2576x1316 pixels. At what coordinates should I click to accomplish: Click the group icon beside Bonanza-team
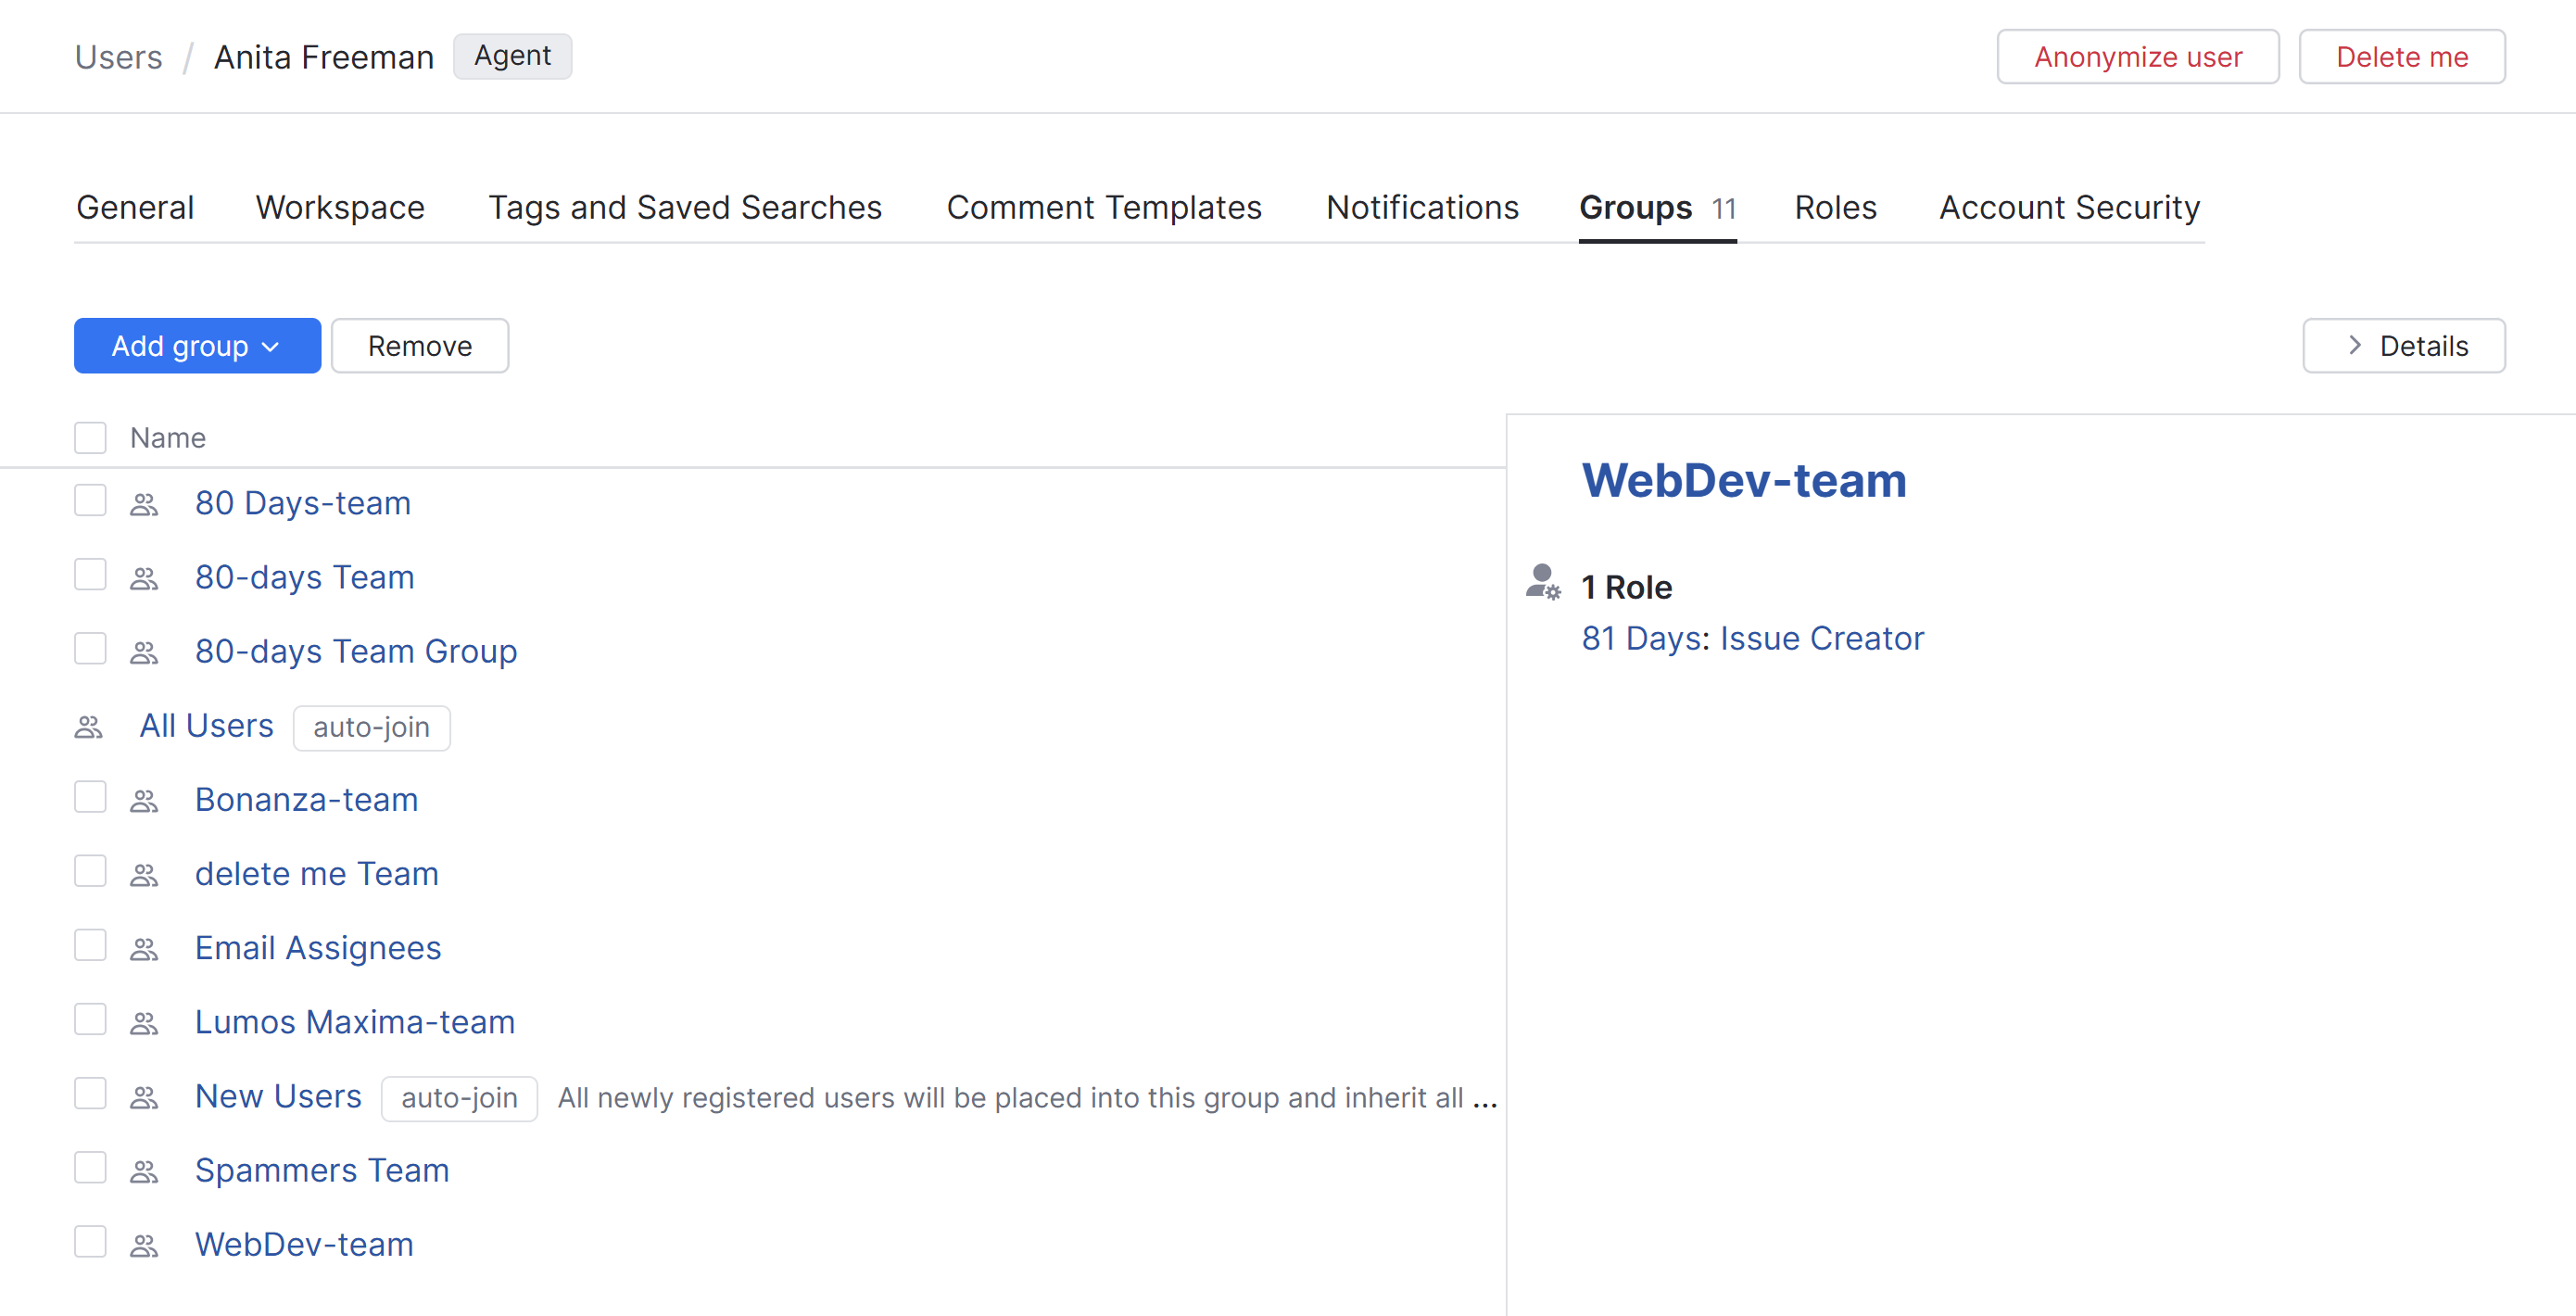click(x=143, y=800)
